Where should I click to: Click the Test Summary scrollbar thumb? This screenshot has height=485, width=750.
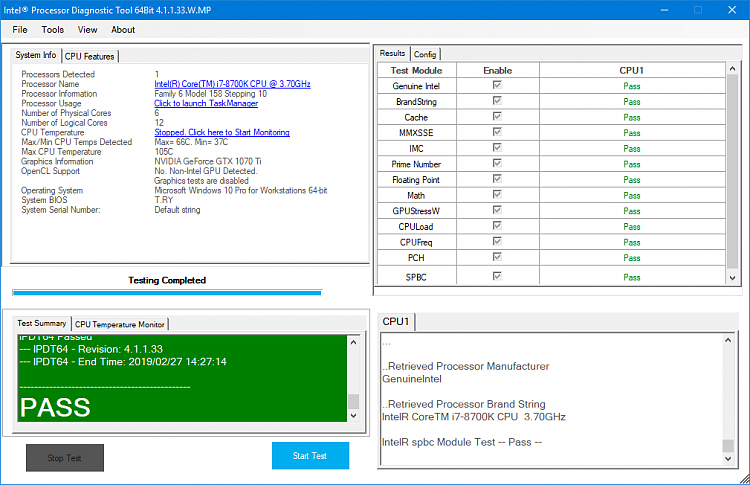[x=353, y=401]
